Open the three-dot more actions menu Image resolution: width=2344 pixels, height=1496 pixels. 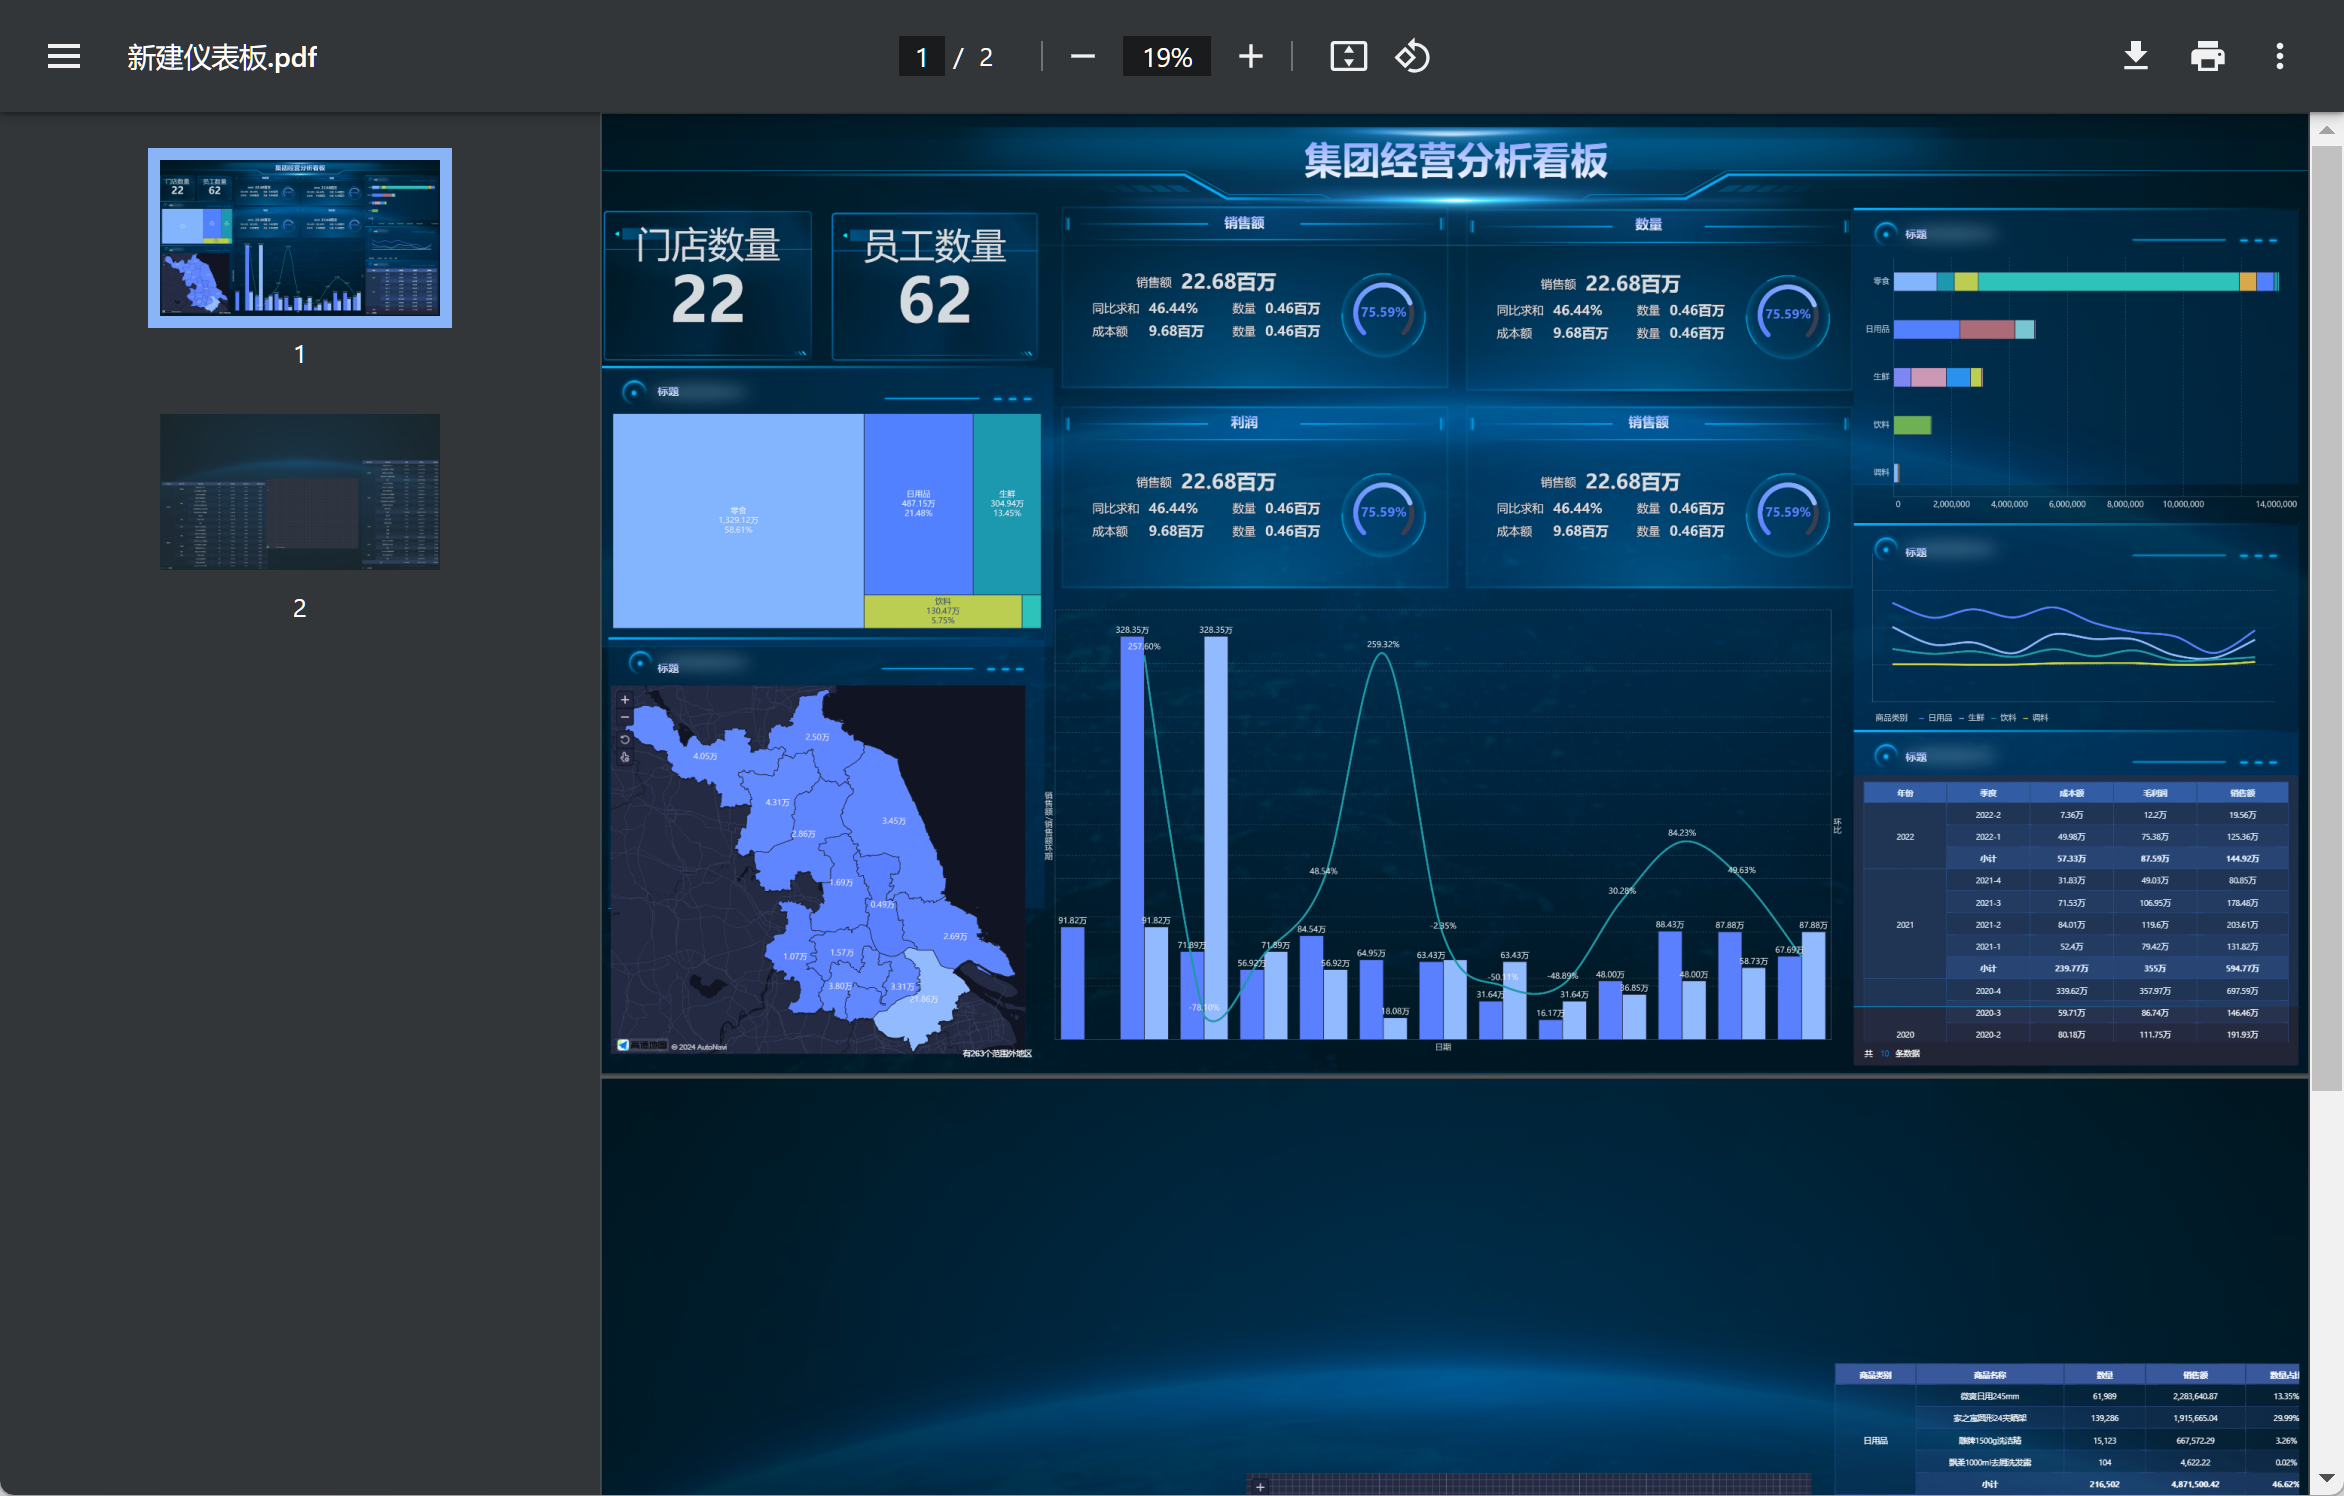pos(2279,57)
